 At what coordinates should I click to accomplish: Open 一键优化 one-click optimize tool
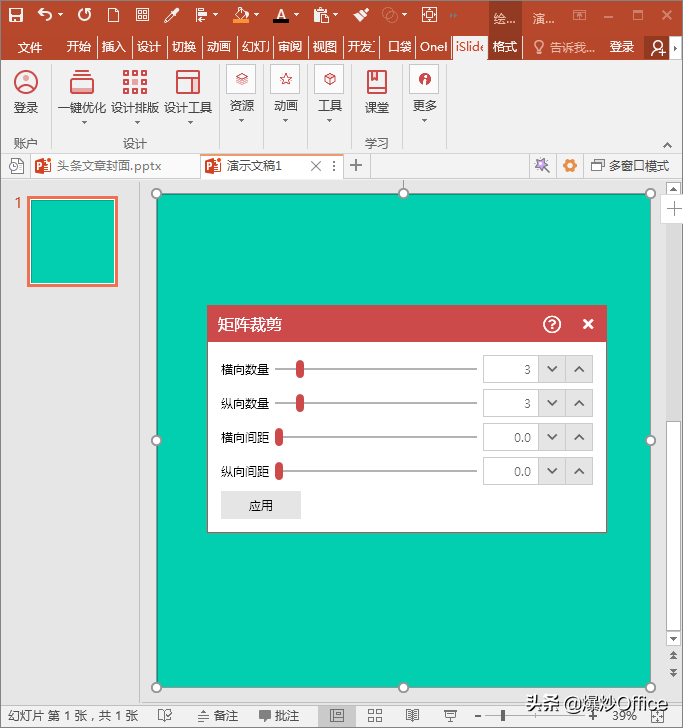coord(82,95)
